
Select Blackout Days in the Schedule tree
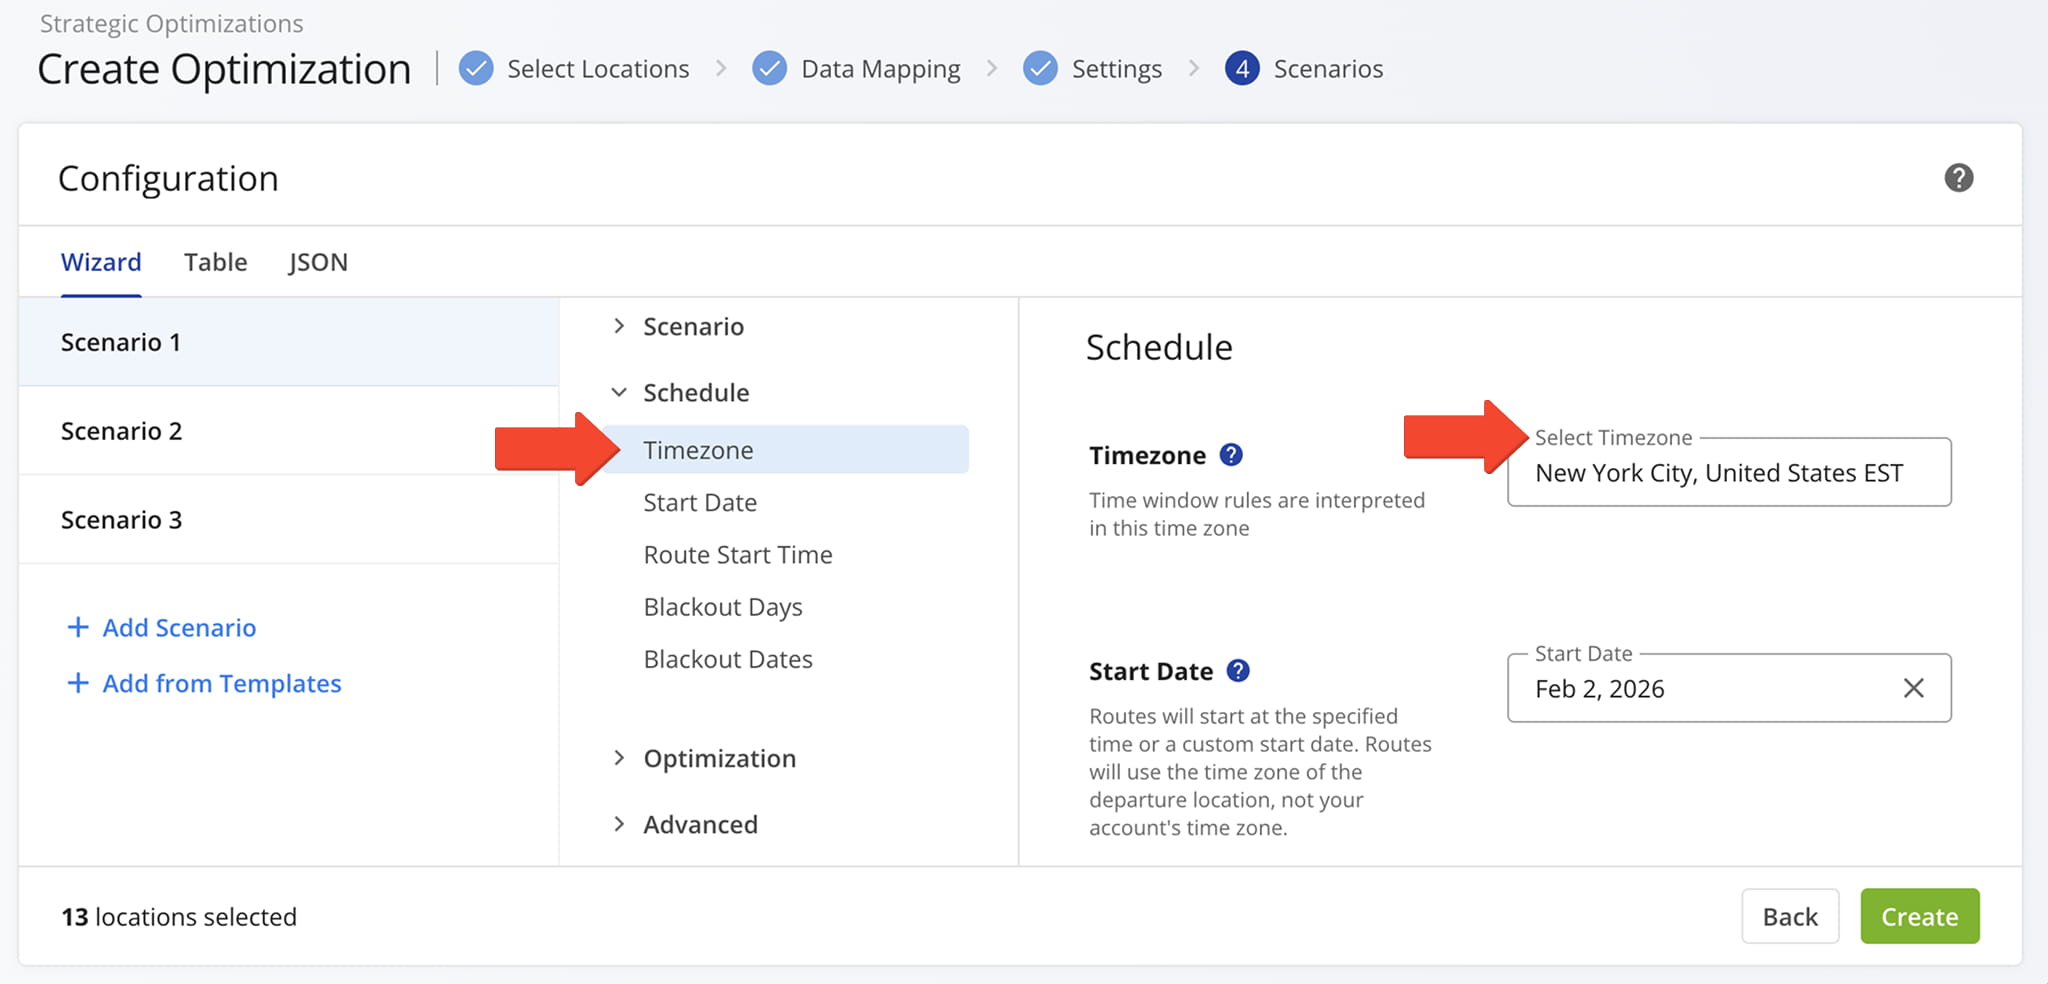click(x=723, y=607)
